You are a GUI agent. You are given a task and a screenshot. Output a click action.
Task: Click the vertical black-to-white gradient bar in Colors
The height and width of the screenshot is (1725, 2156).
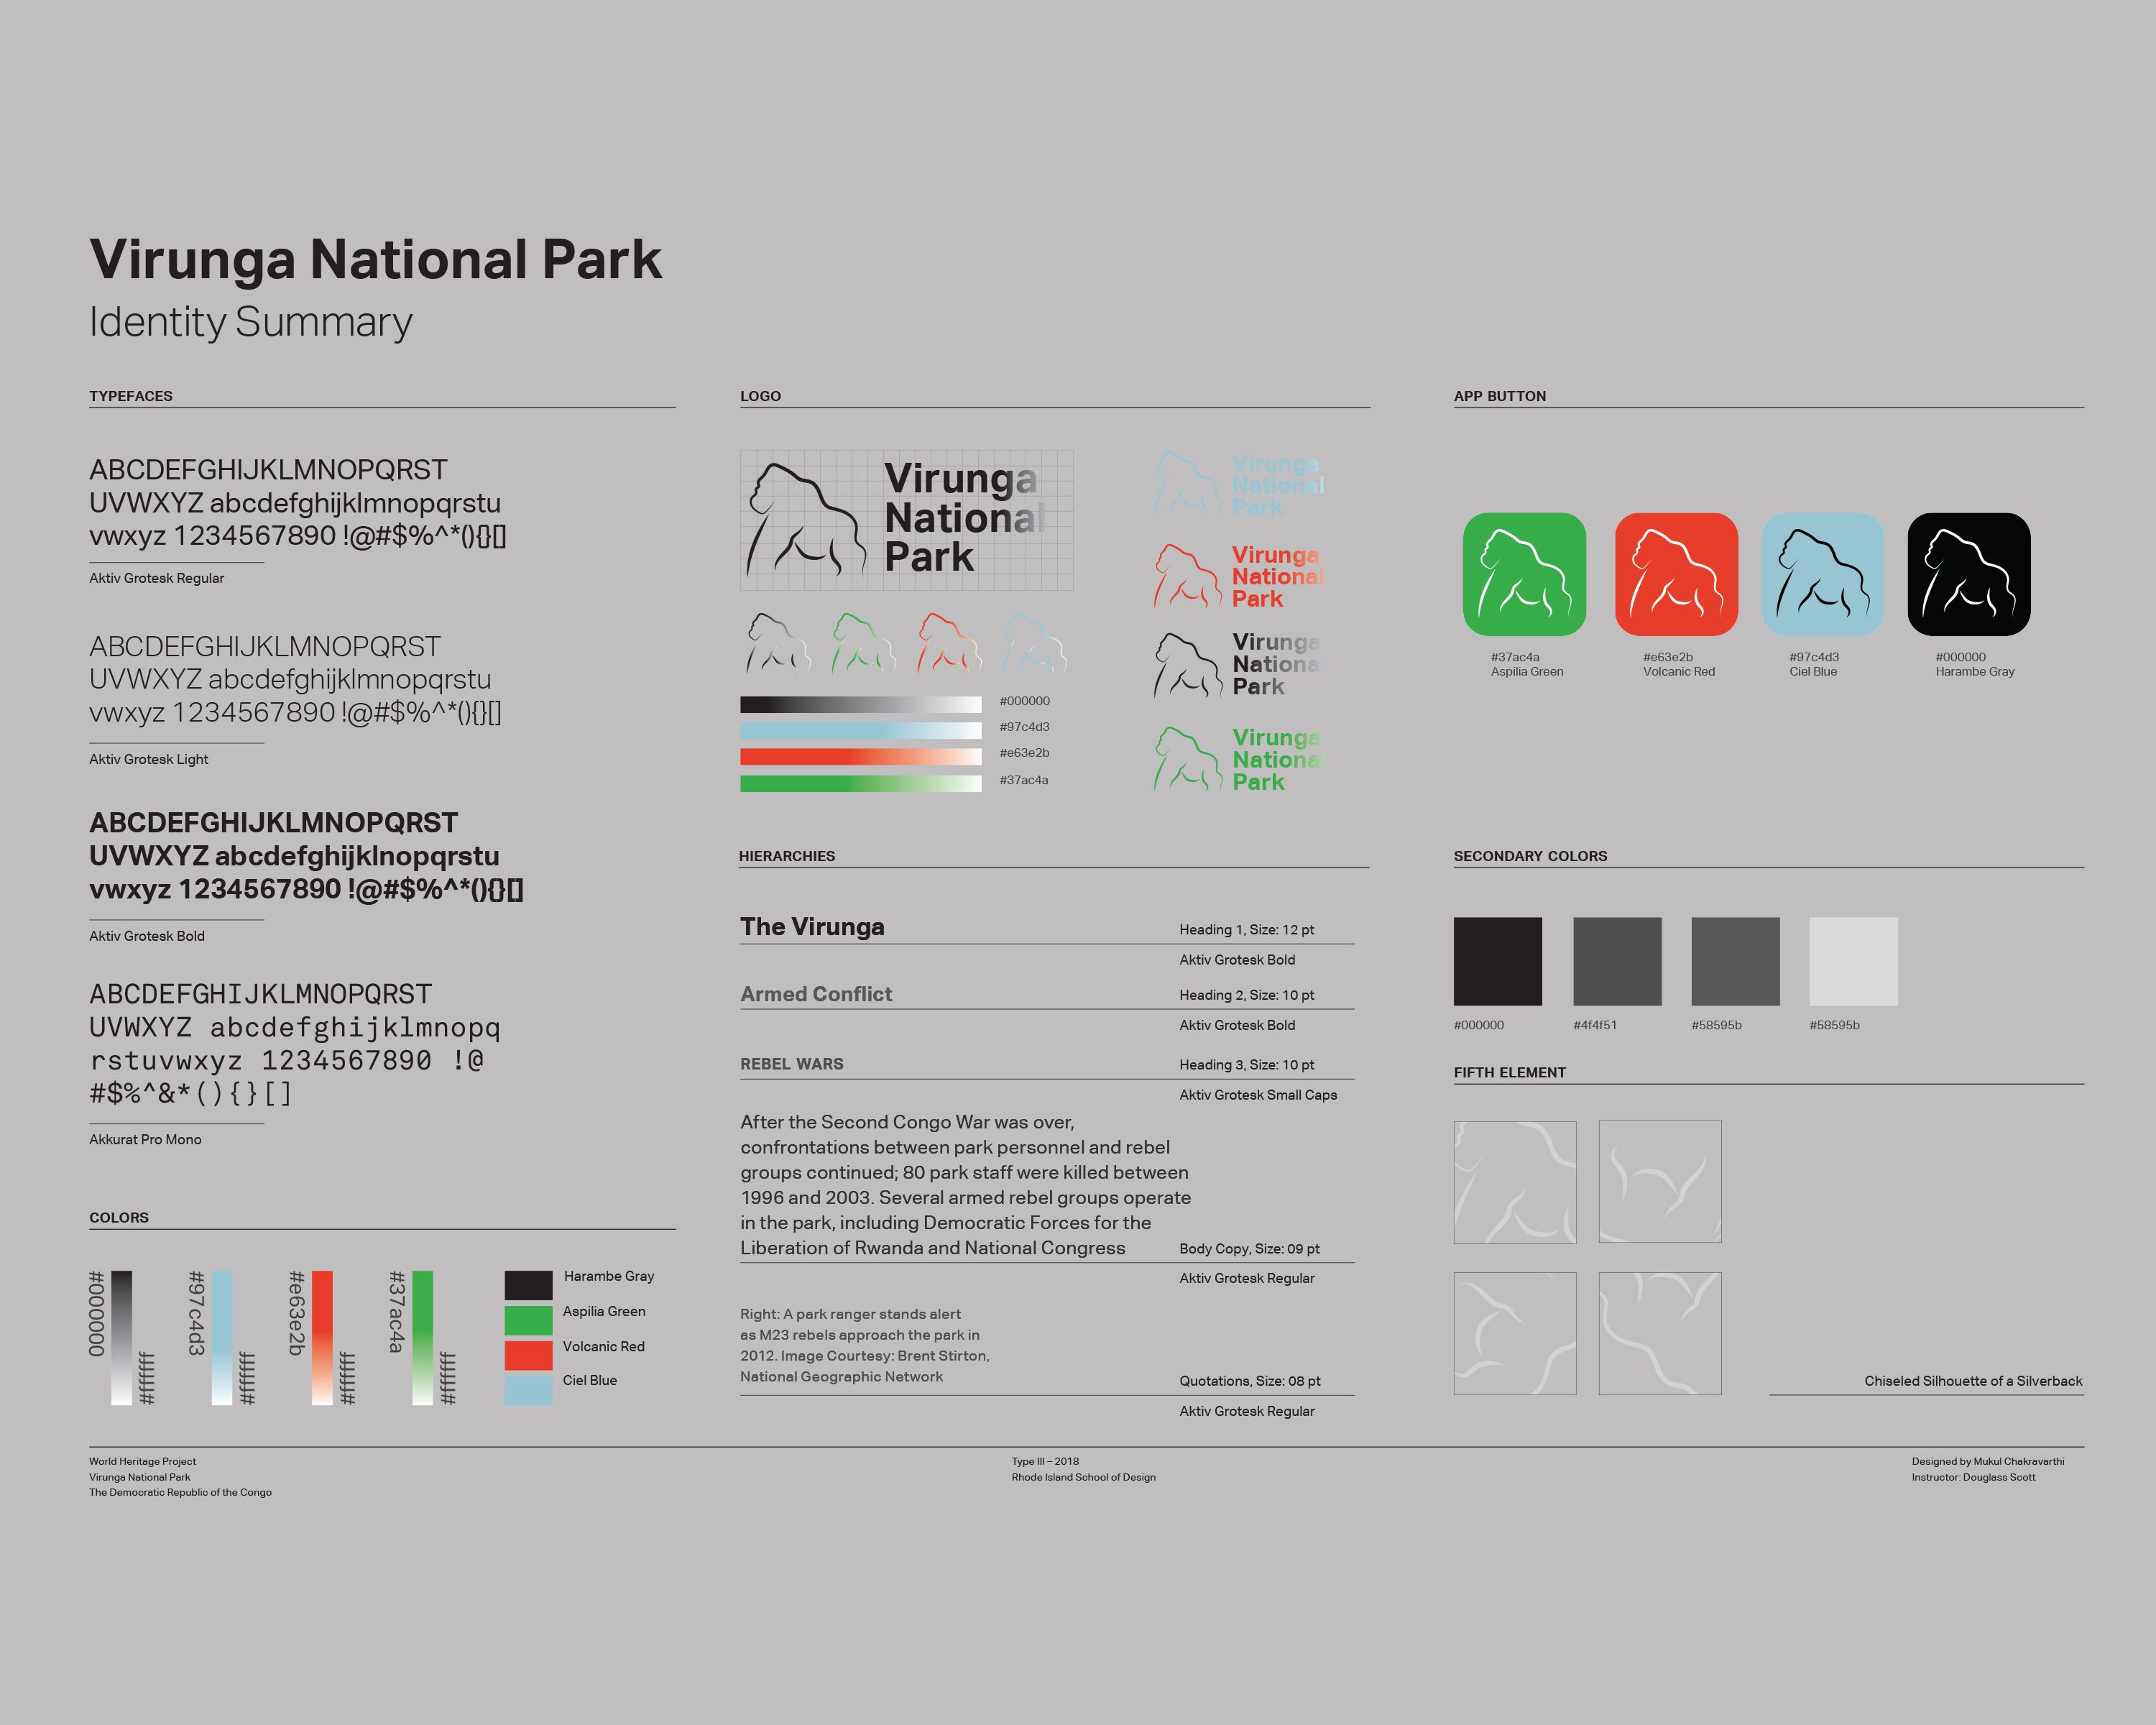[122, 1338]
